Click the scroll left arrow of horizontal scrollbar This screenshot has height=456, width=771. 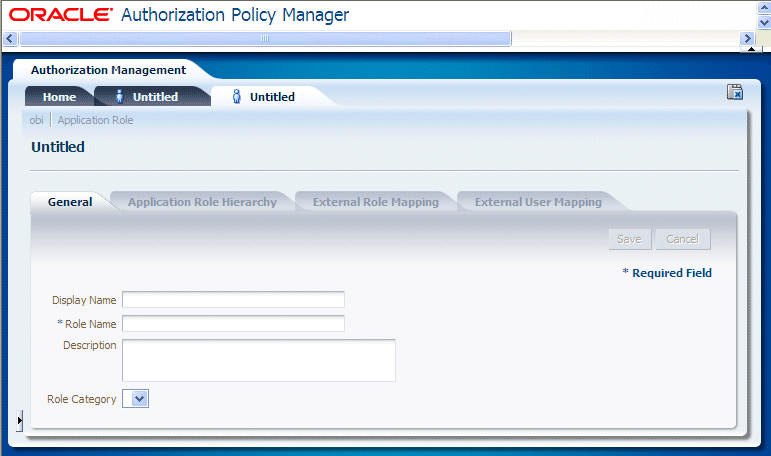[10, 38]
